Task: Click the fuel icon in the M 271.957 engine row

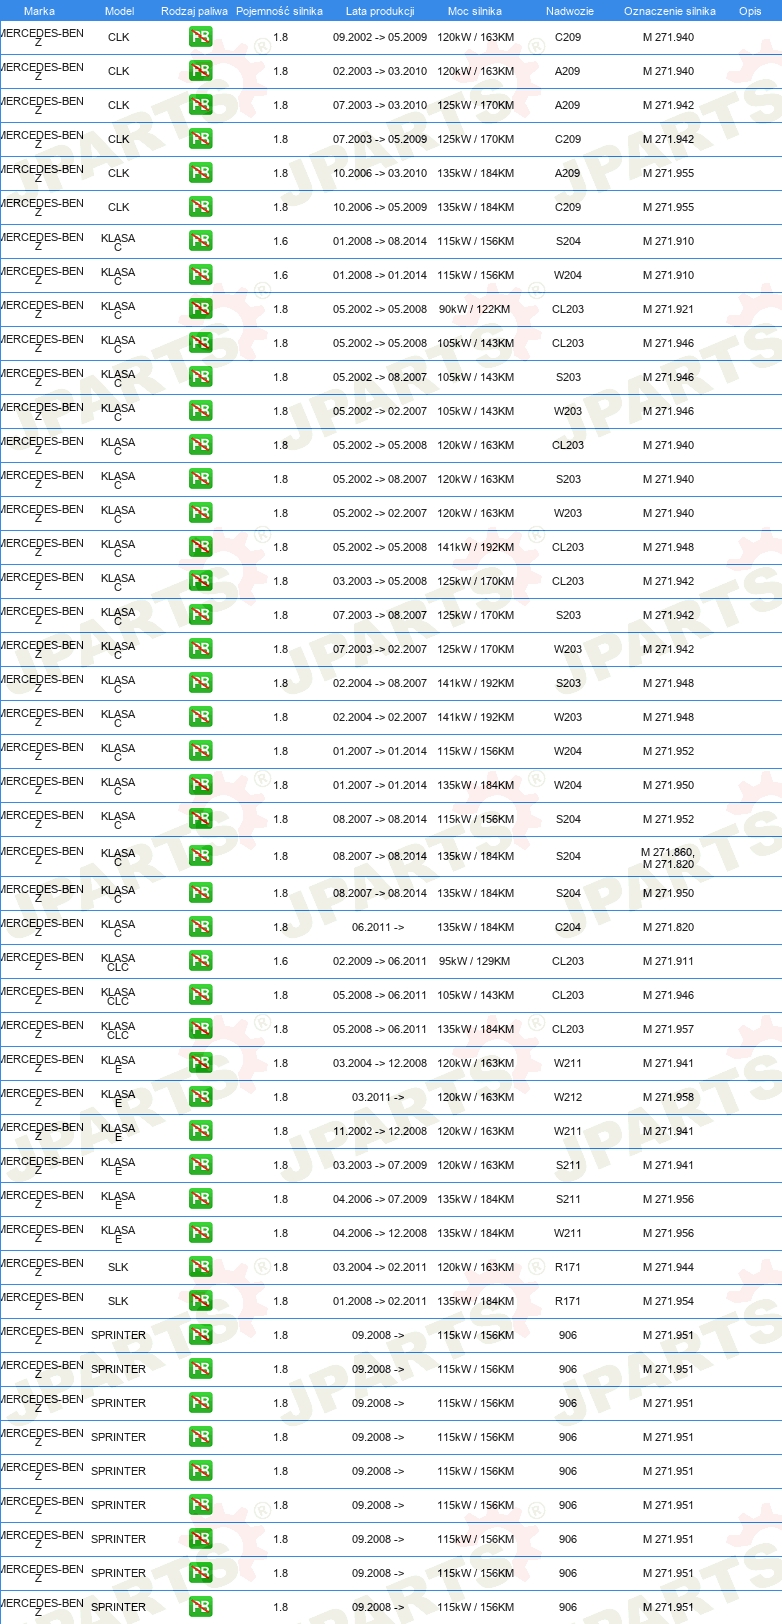Action: pos(201,1029)
